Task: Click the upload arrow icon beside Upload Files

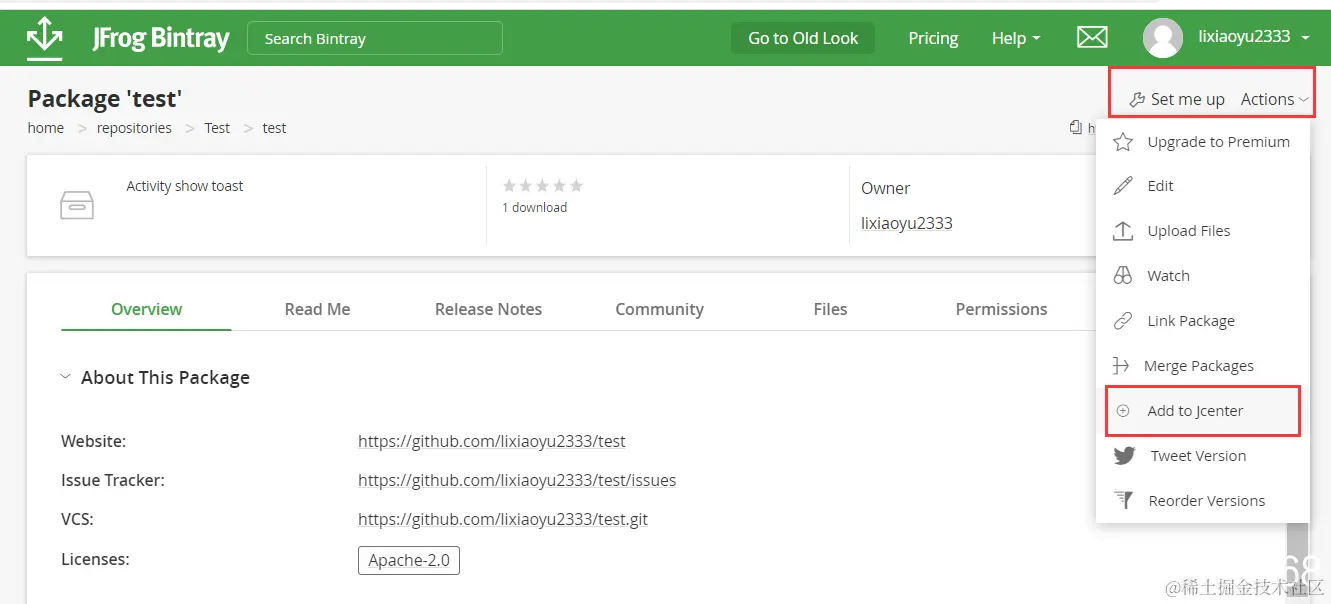Action: 1123,231
